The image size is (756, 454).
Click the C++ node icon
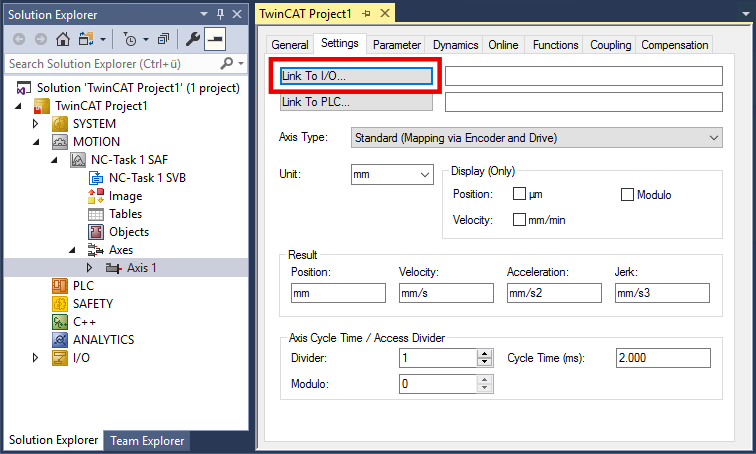tap(60, 321)
